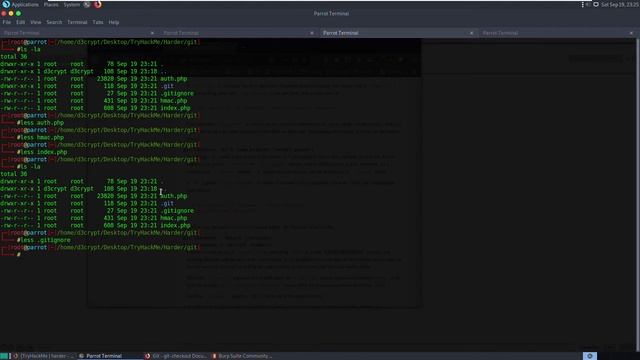Click the workspace switcher in bottom panel
Viewport: 640px width, 360px height.
(590, 356)
